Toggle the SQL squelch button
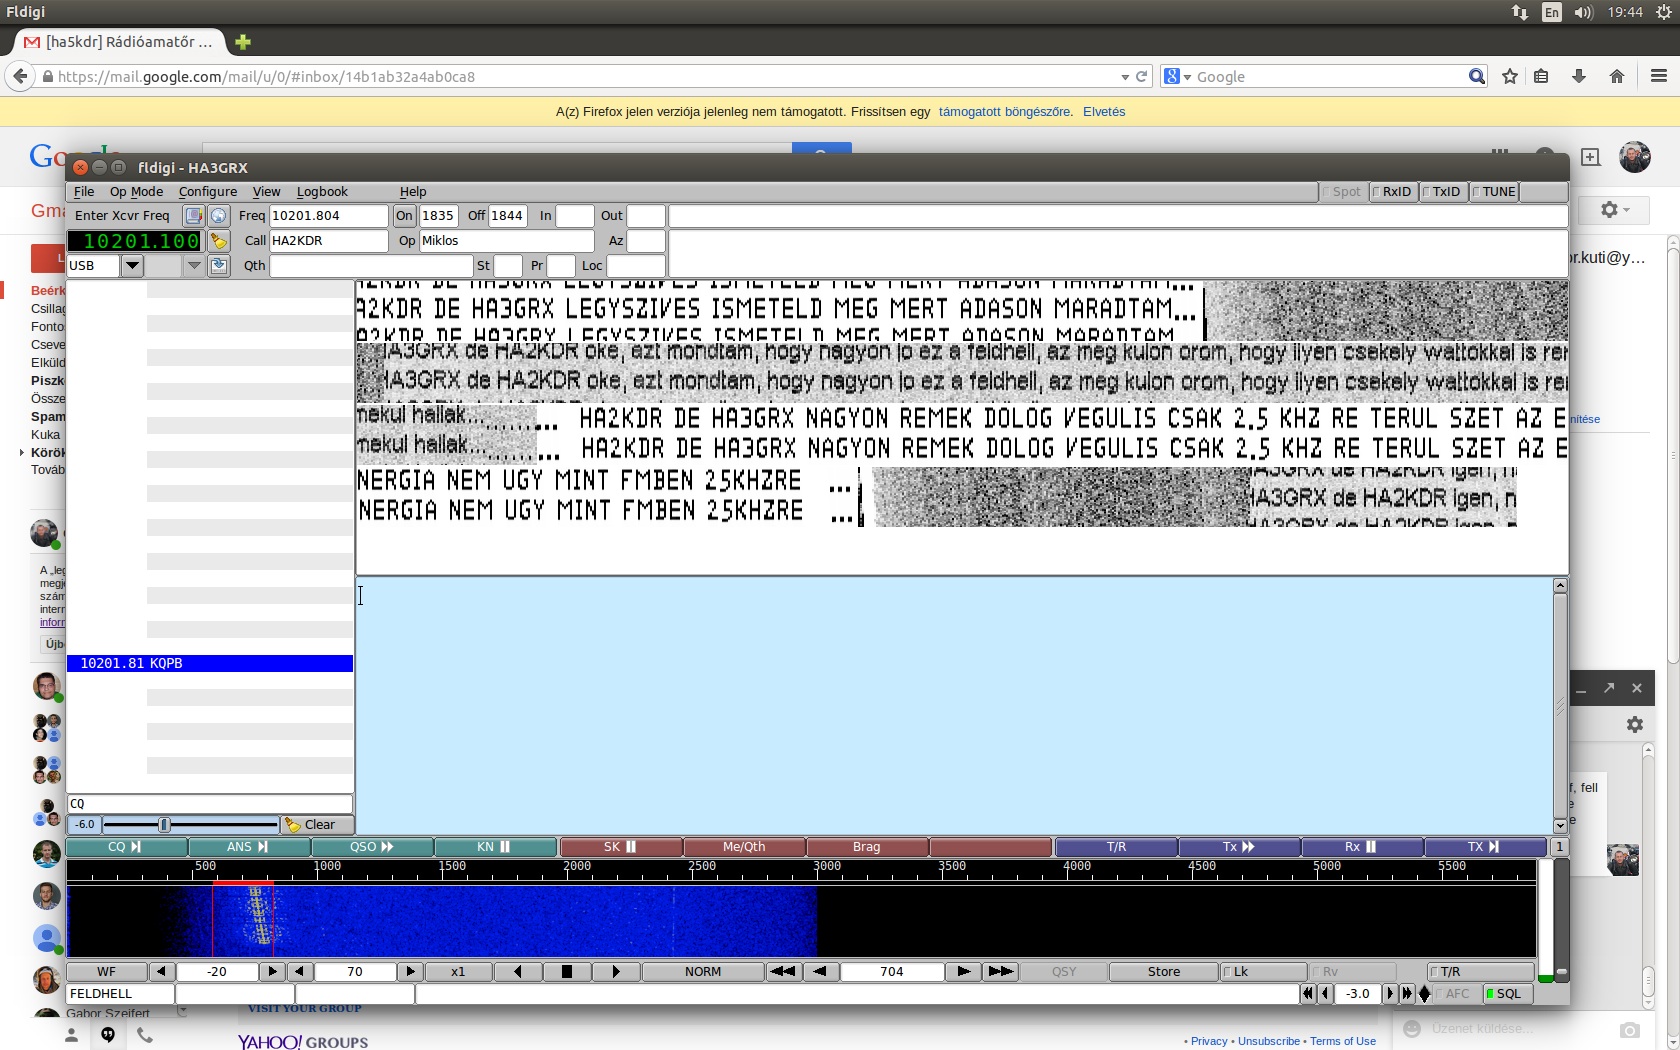This screenshot has height=1050, width=1680. [x=1506, y=994]
